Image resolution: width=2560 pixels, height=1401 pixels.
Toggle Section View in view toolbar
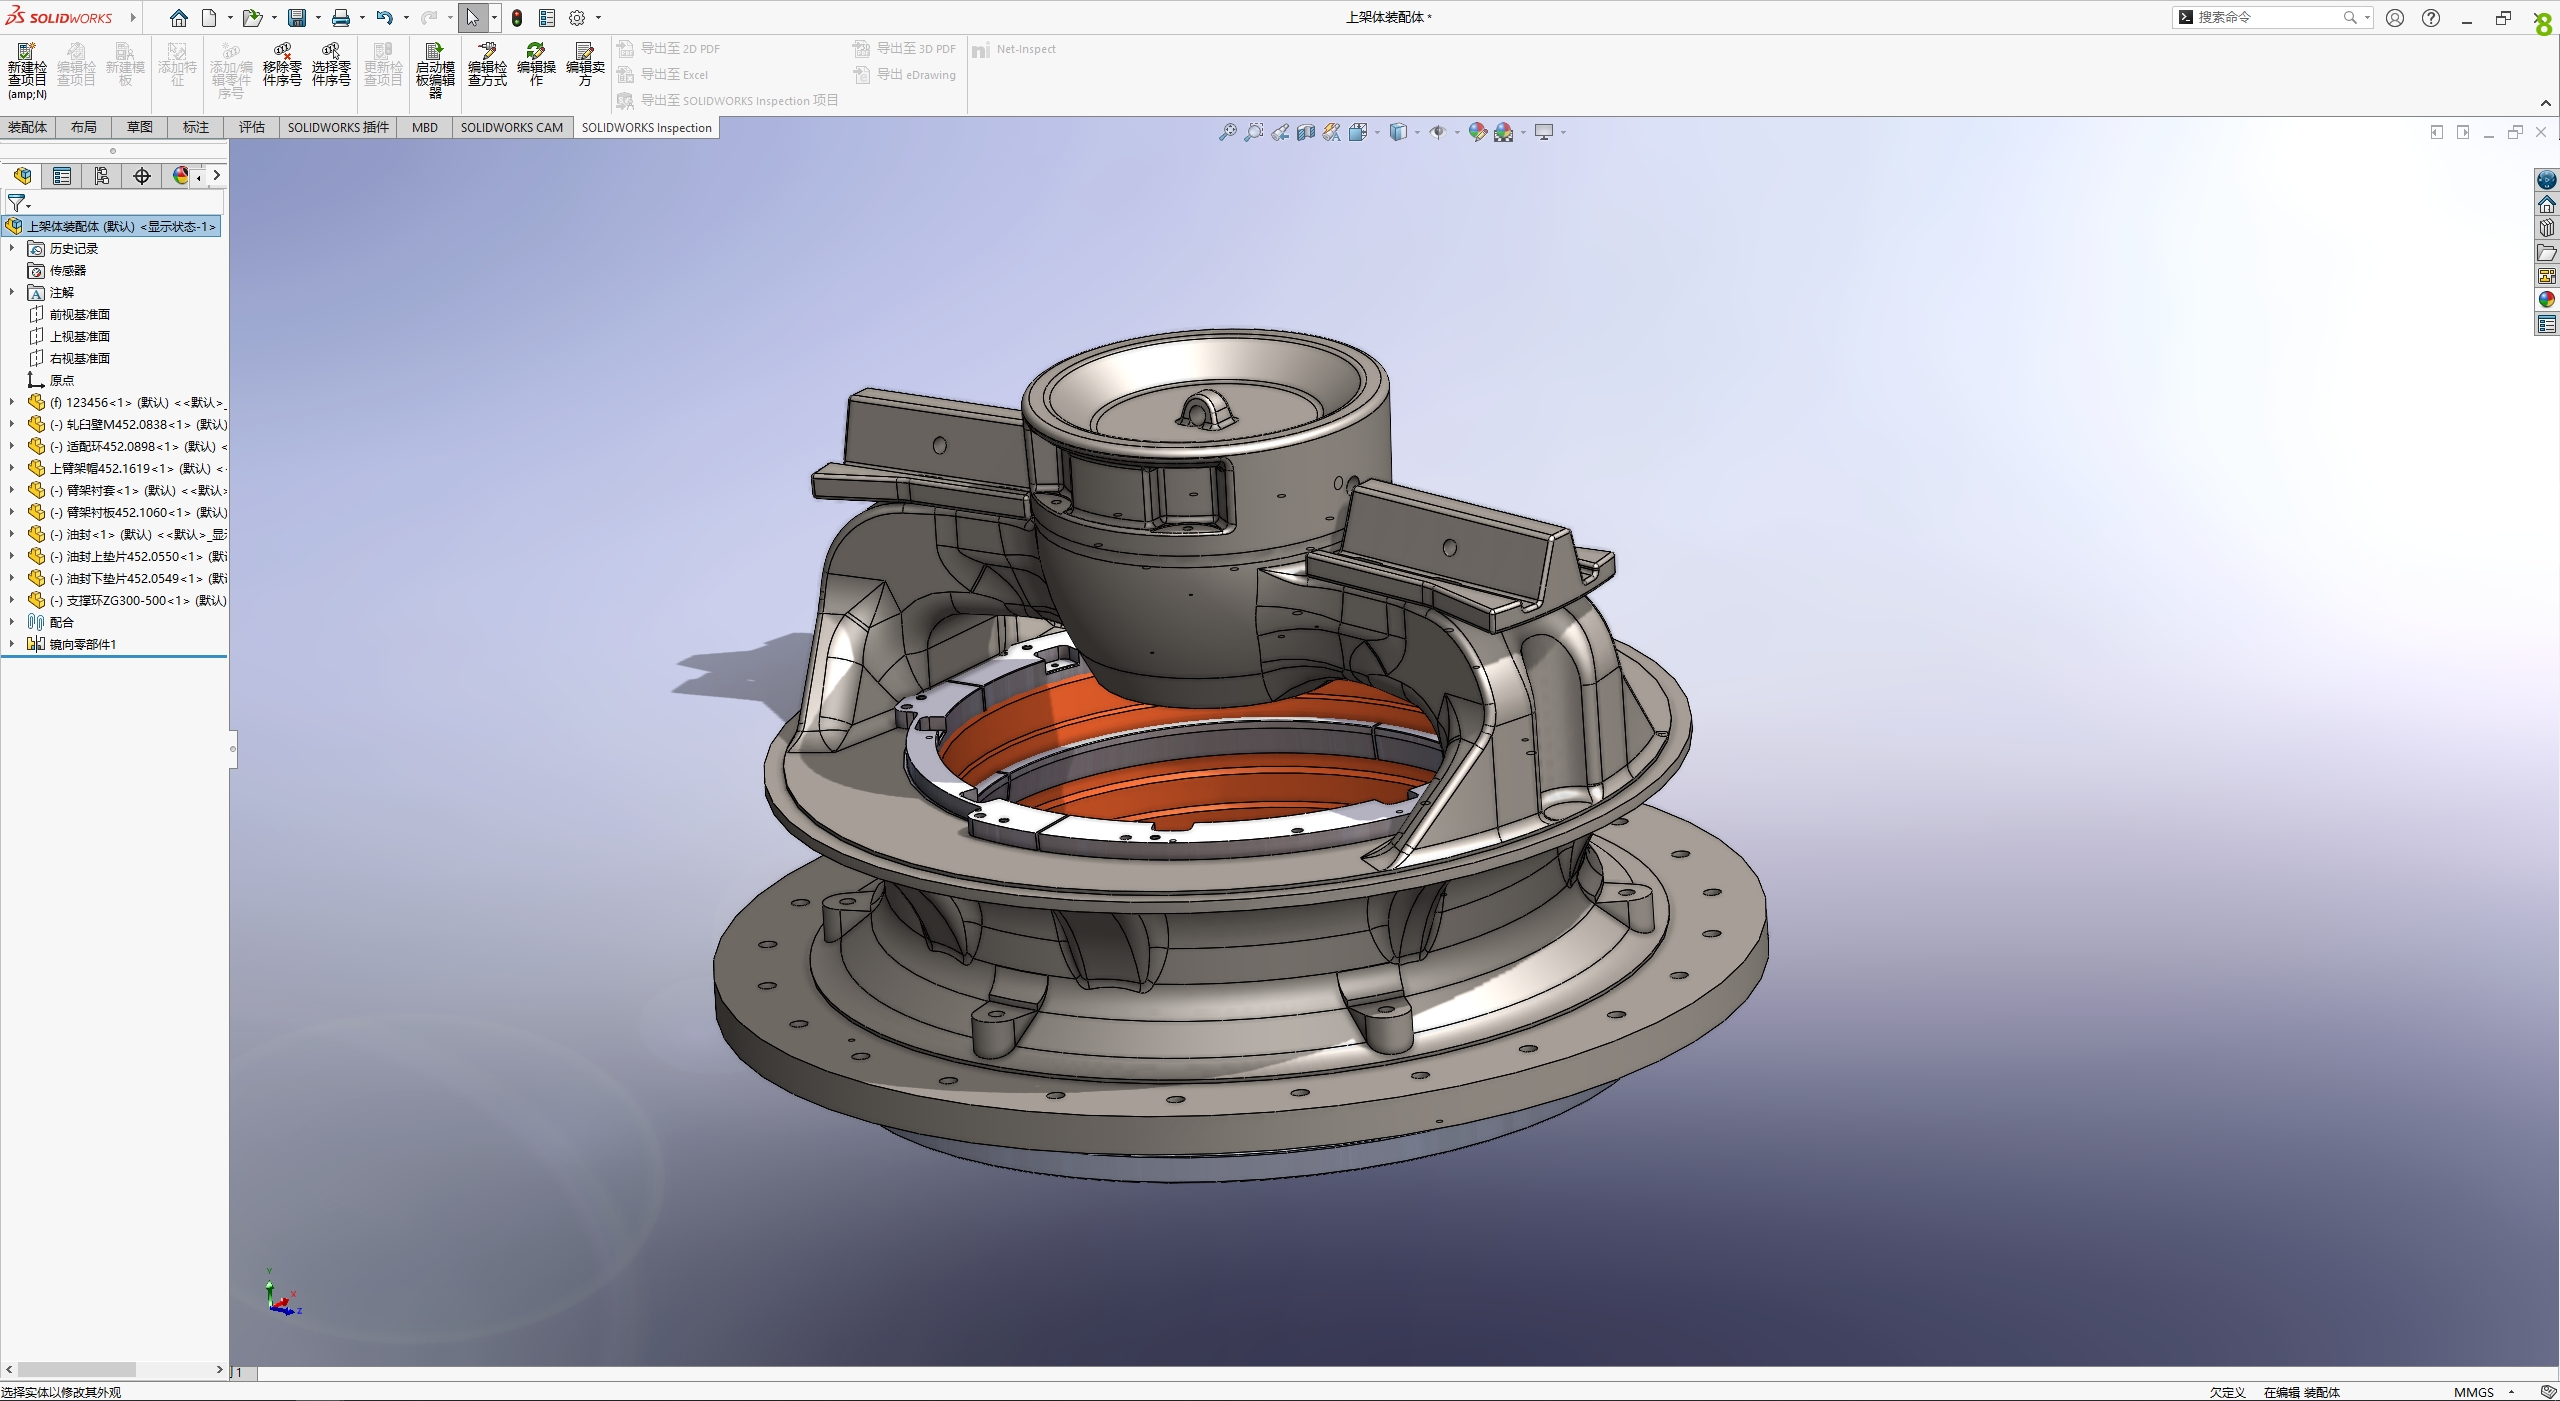(1306, 132)
